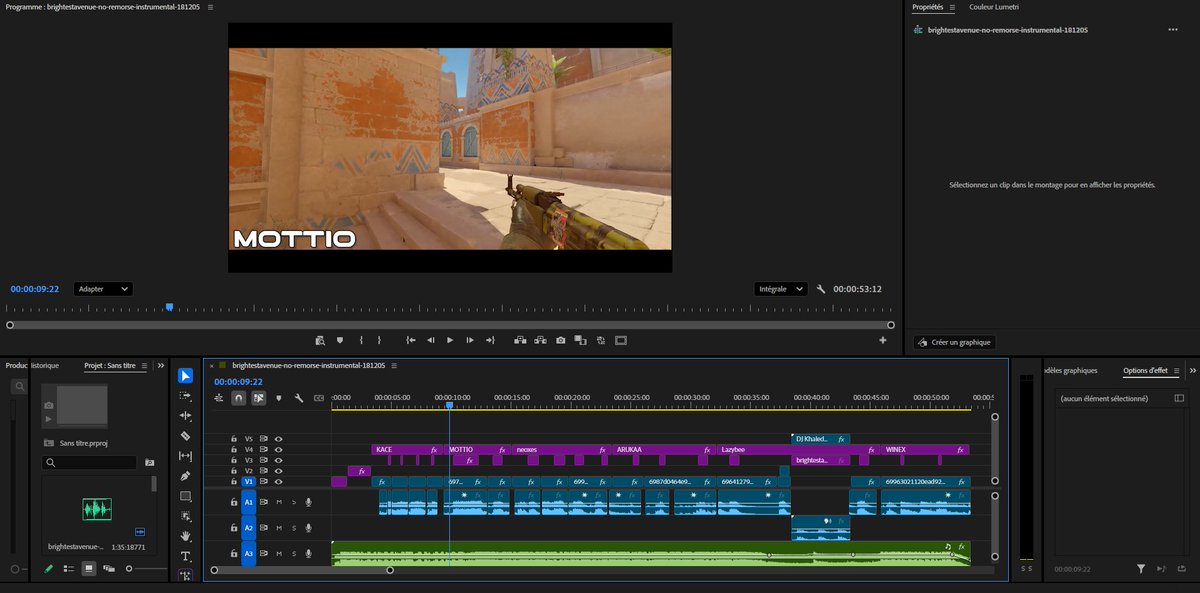
Task: Toggle lock on track V4
Action: click(234, 450)
